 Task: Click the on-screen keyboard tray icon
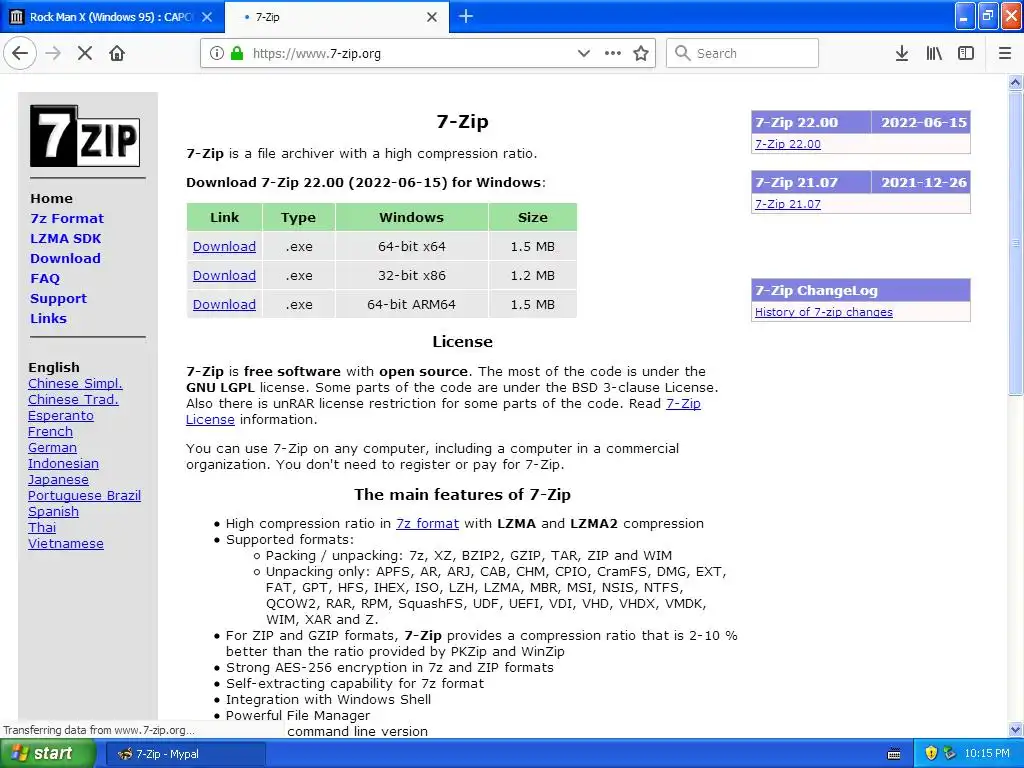[x=894, y=754]
